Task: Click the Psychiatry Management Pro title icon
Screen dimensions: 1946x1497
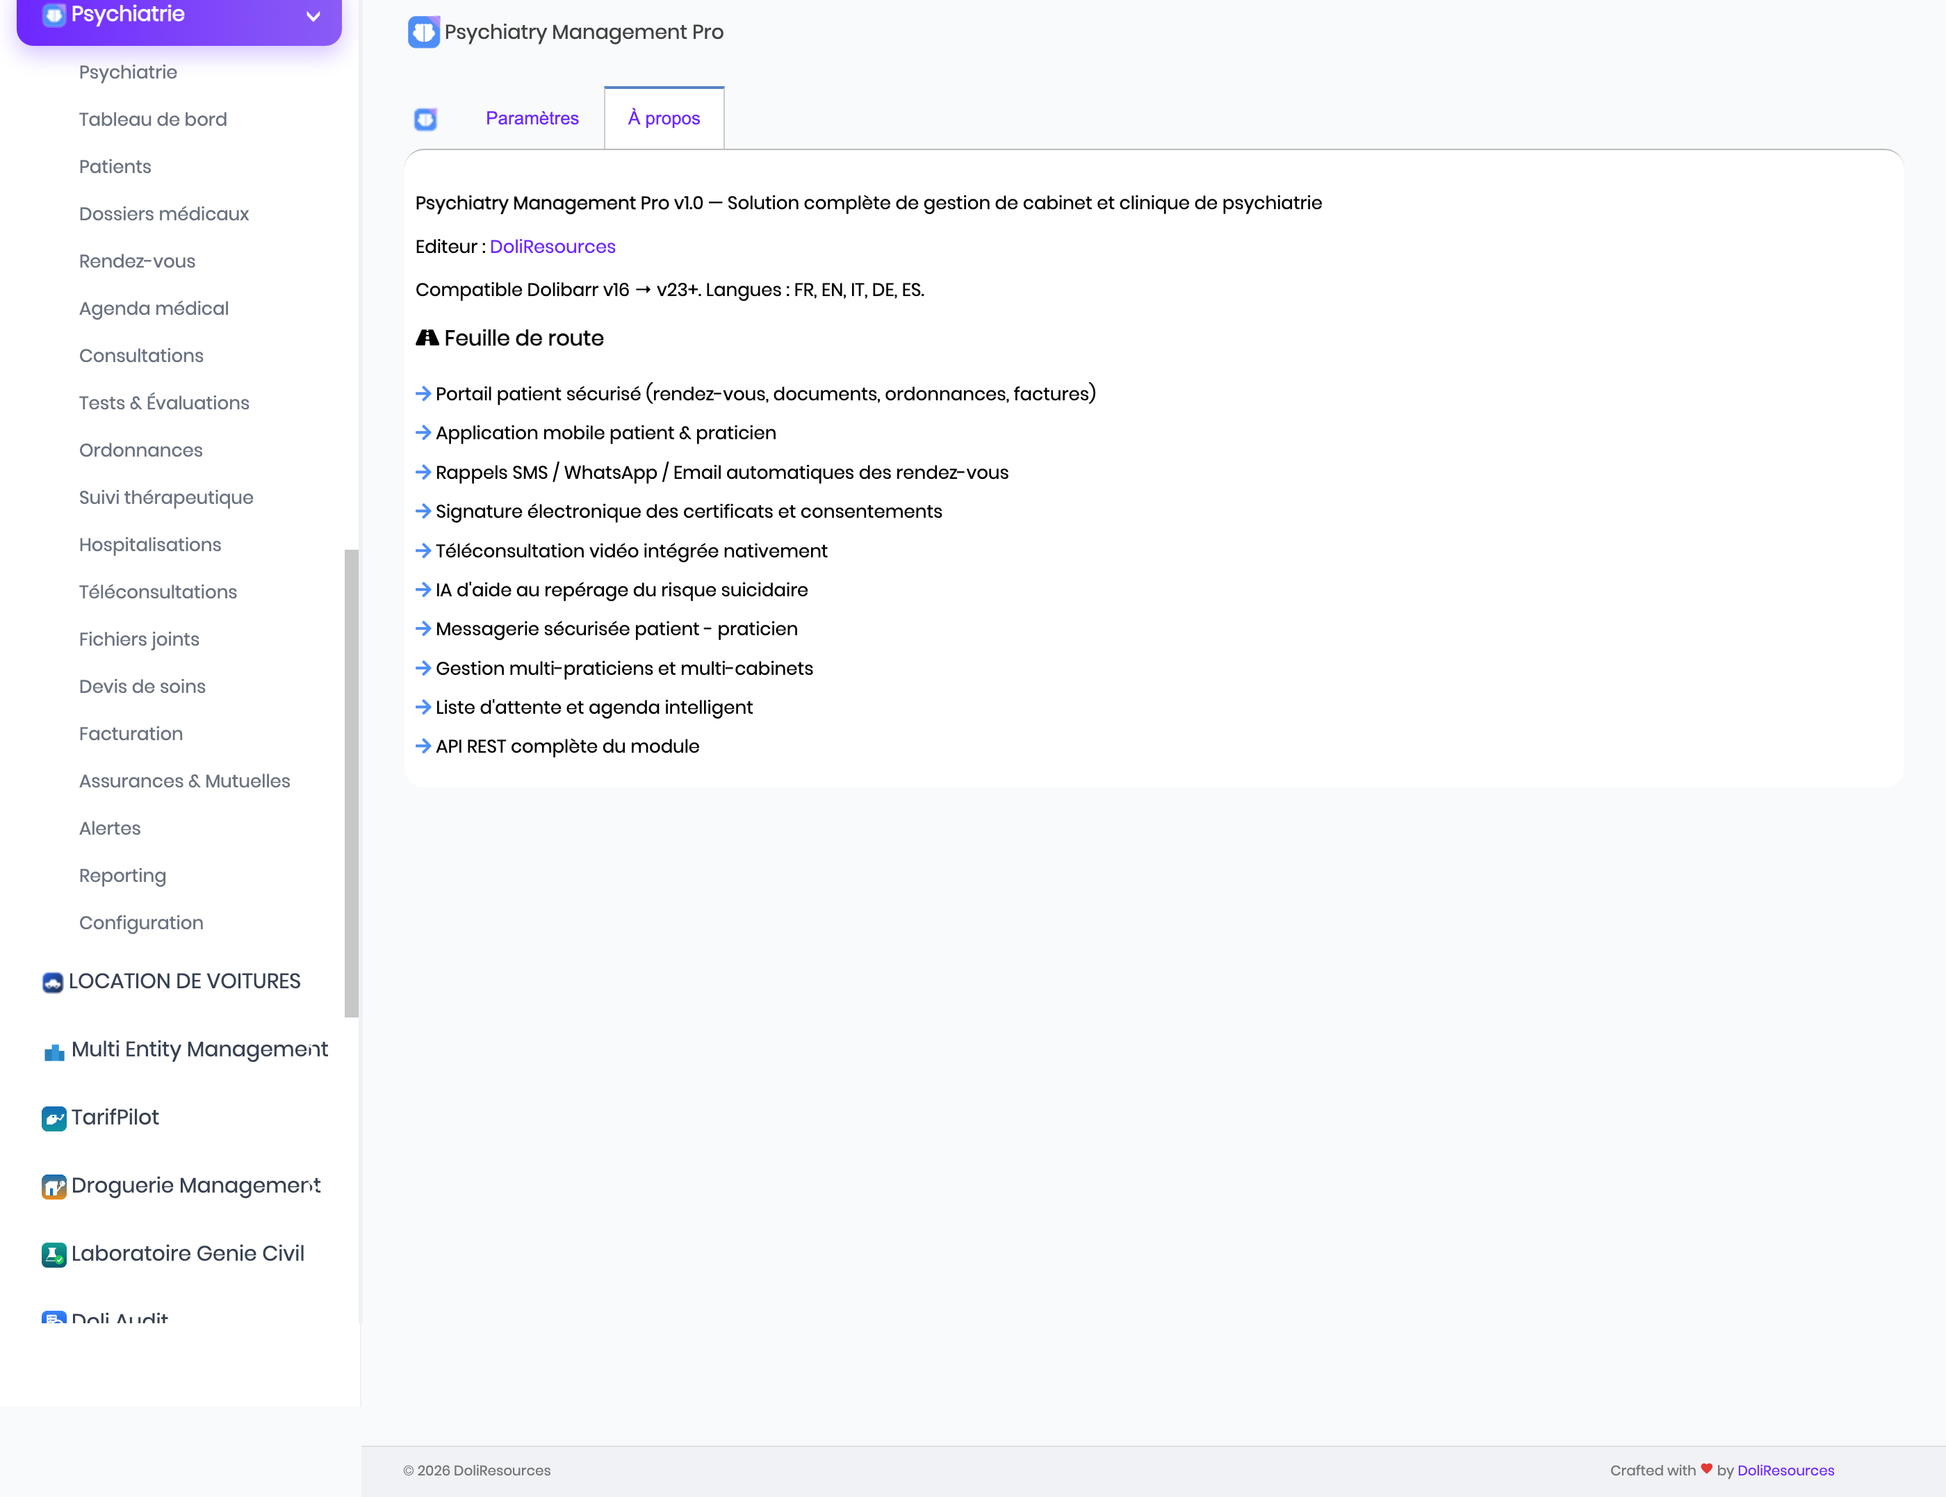Action: [x=424, y=32]
